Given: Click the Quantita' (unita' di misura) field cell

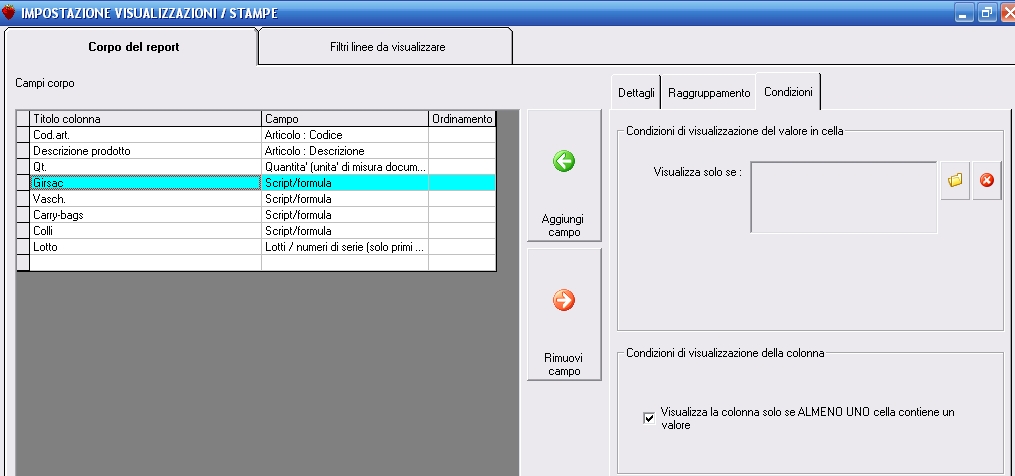Looking at the screenshot, I should (345, 167).
